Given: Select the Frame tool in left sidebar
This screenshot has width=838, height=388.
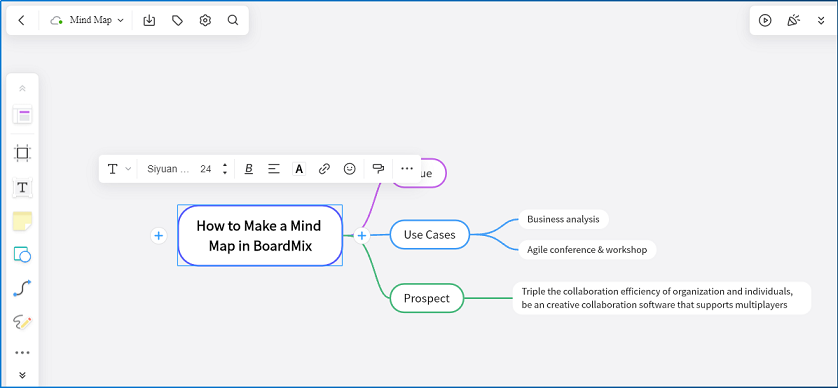Looking at the screenshot, I should click(22, 153).
